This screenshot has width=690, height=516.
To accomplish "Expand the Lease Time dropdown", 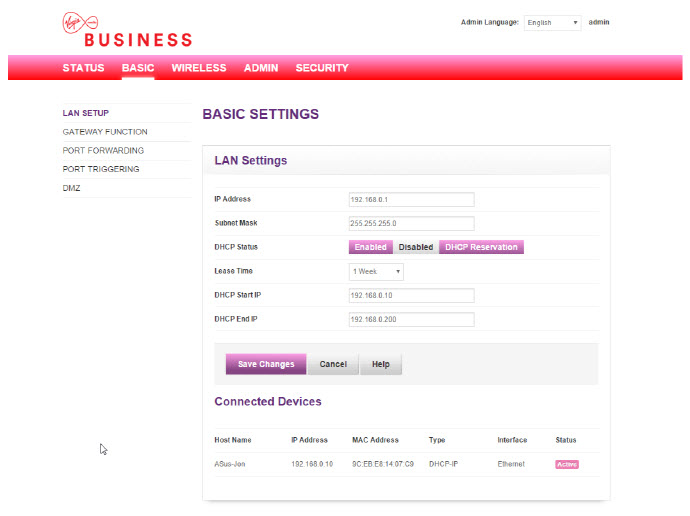I will click(x=376, y=271).
